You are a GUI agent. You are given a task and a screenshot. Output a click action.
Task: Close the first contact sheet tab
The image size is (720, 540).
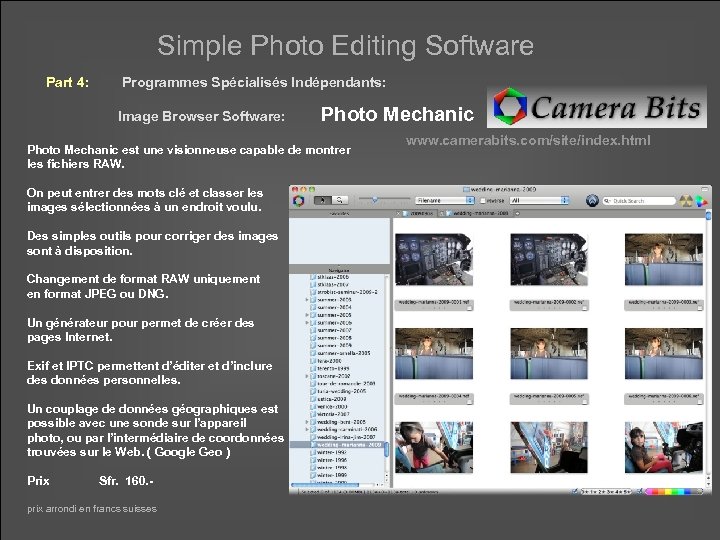pyautogui.click(x=399, y=214)
